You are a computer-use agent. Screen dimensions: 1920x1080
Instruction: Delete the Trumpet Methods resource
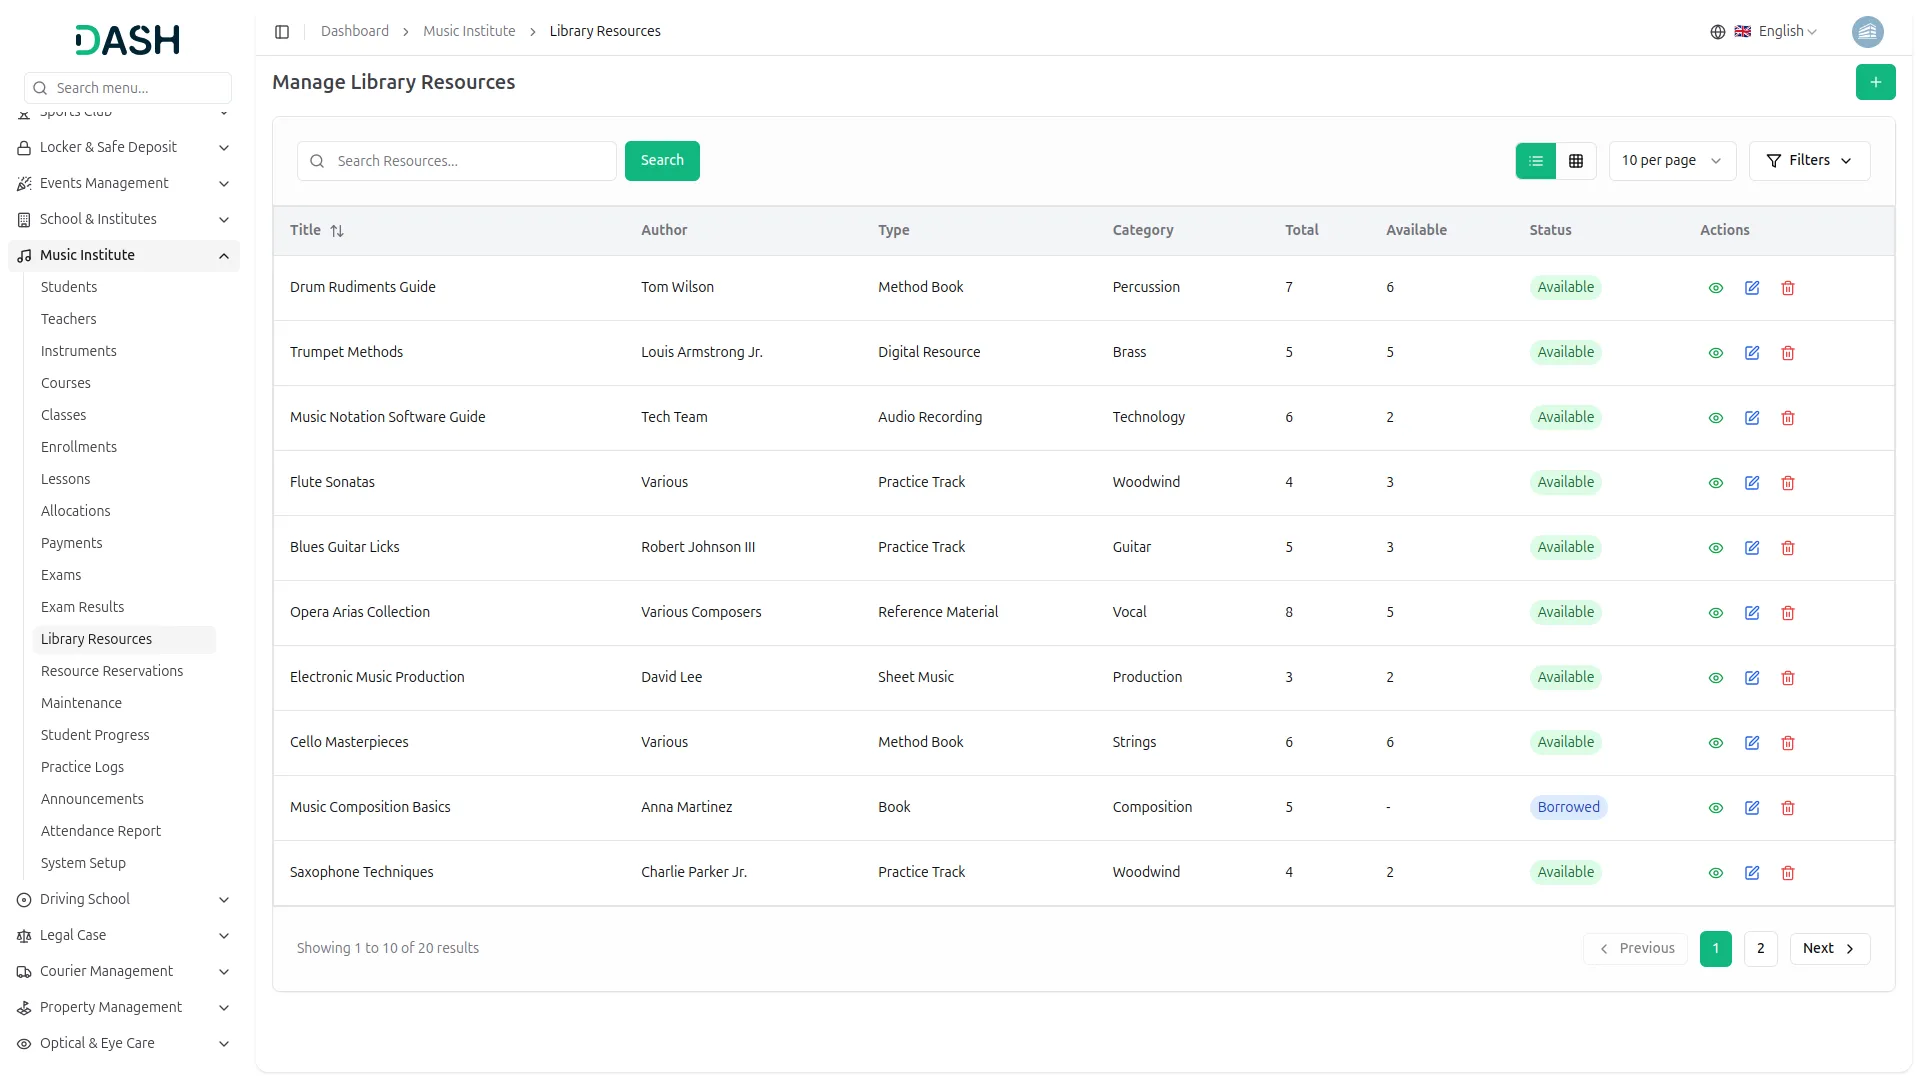1788,353
